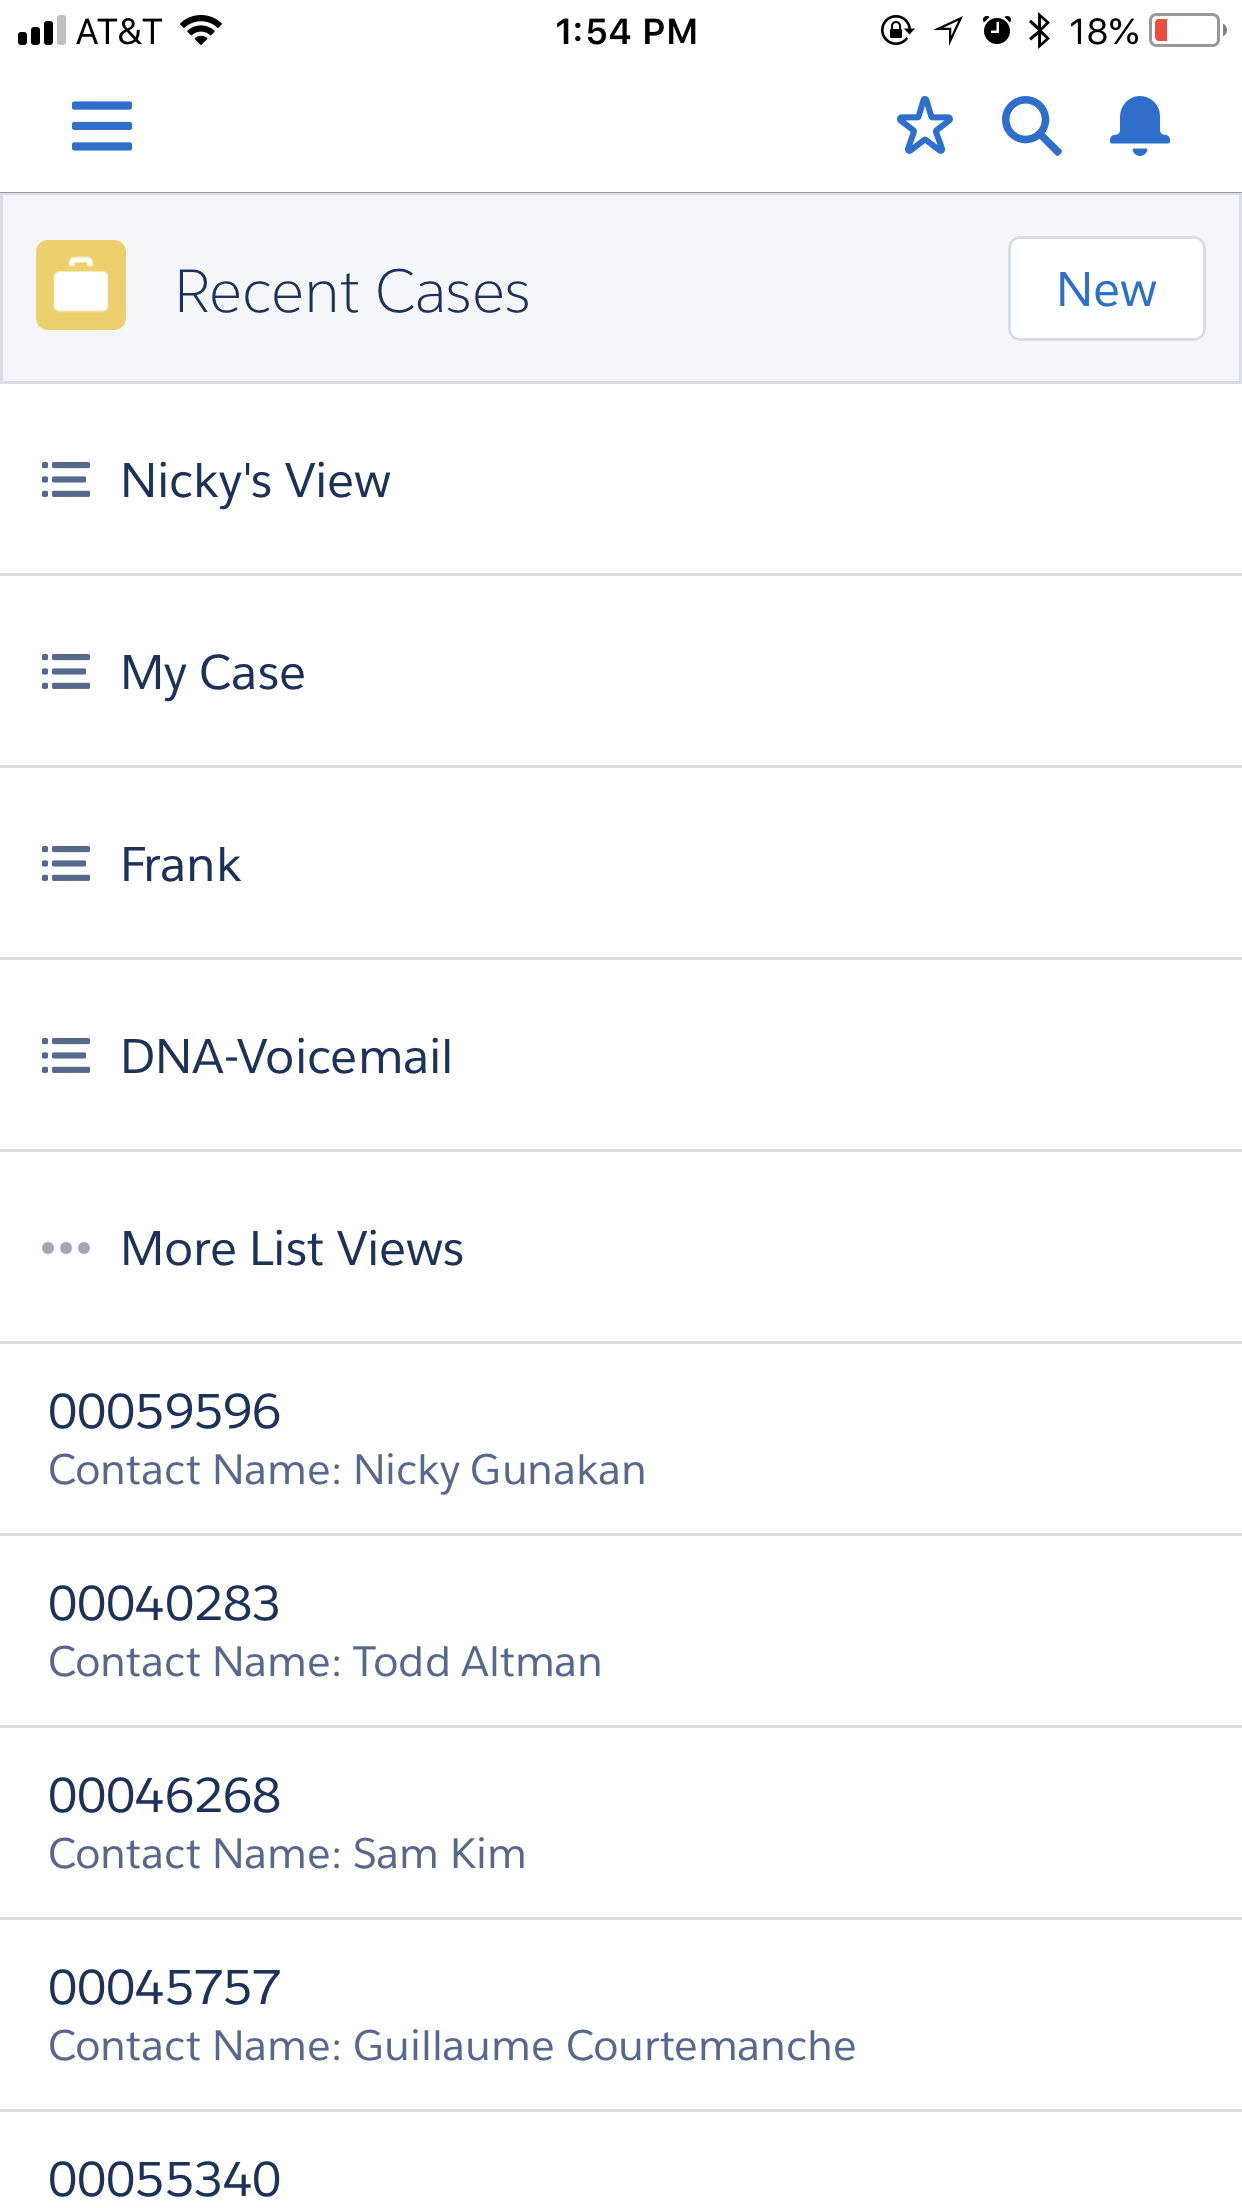Tap the list icon beside My Case

(66, 672)
